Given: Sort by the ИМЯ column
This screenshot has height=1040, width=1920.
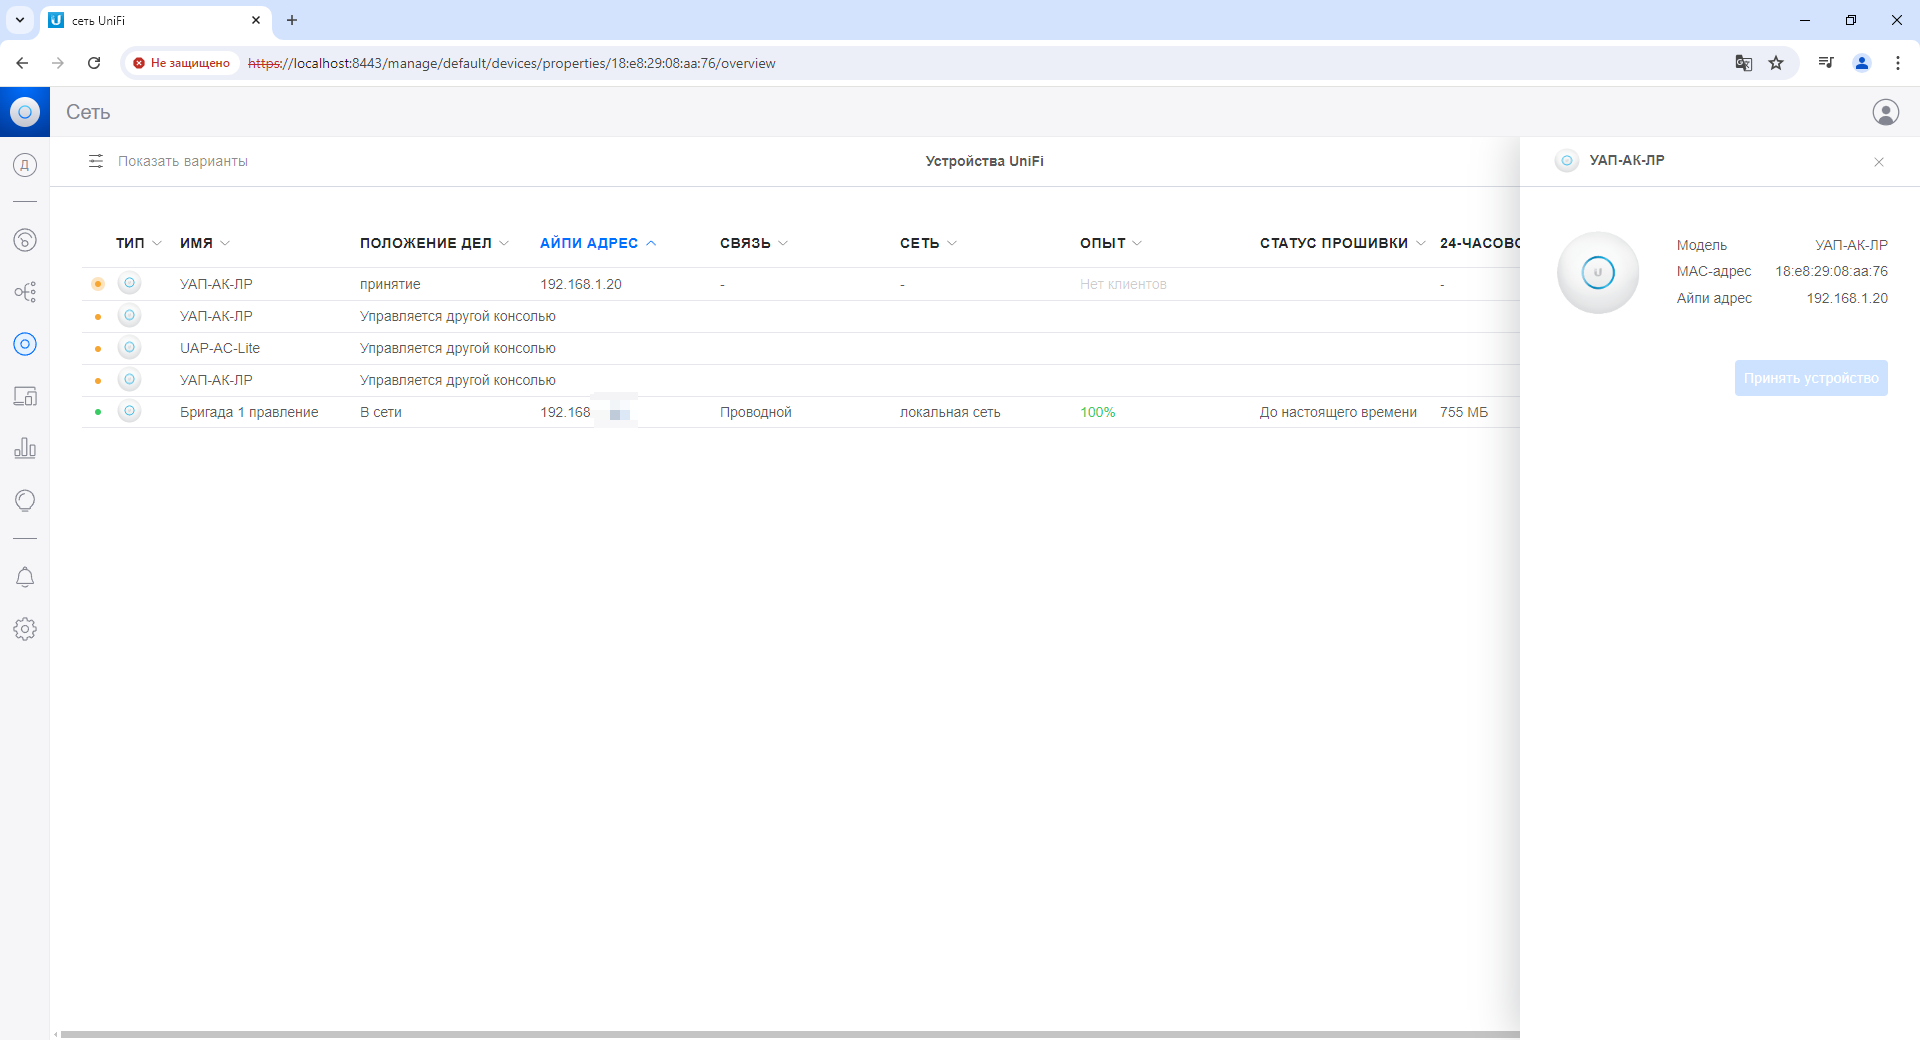Looking at the screenshot, I should click(205, 243).
